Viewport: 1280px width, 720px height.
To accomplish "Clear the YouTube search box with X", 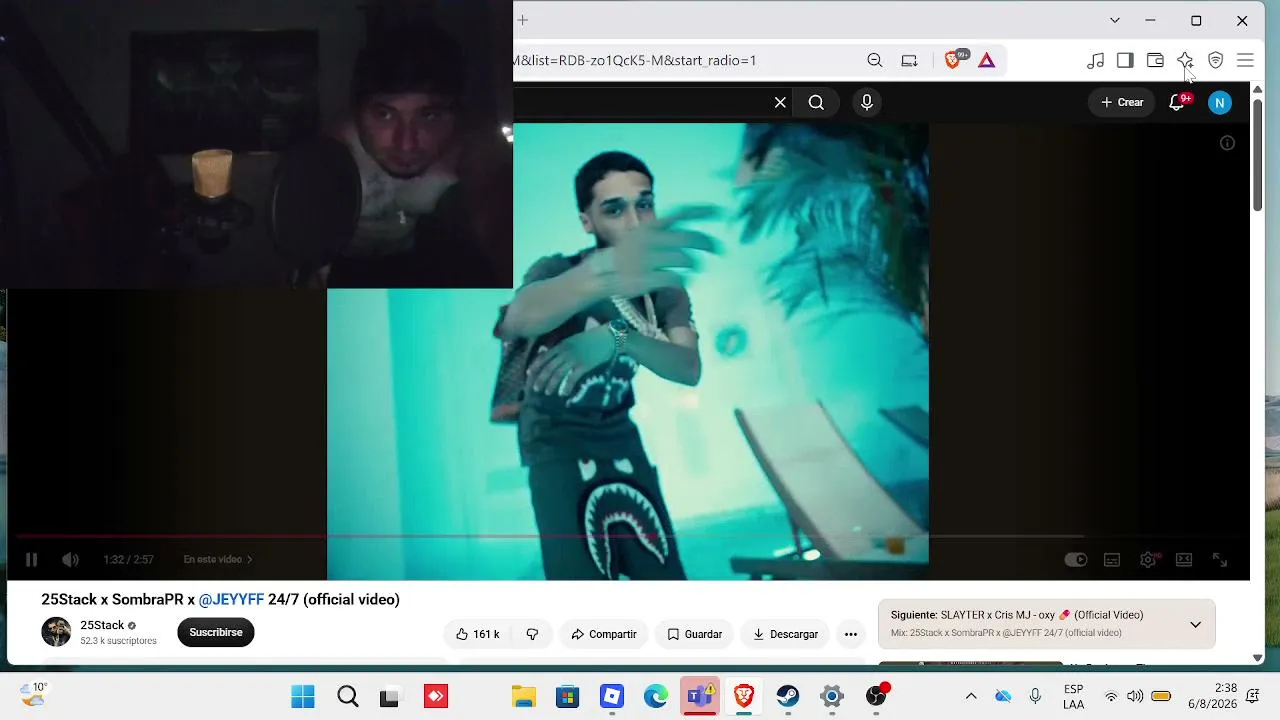I will click(780, 102).
